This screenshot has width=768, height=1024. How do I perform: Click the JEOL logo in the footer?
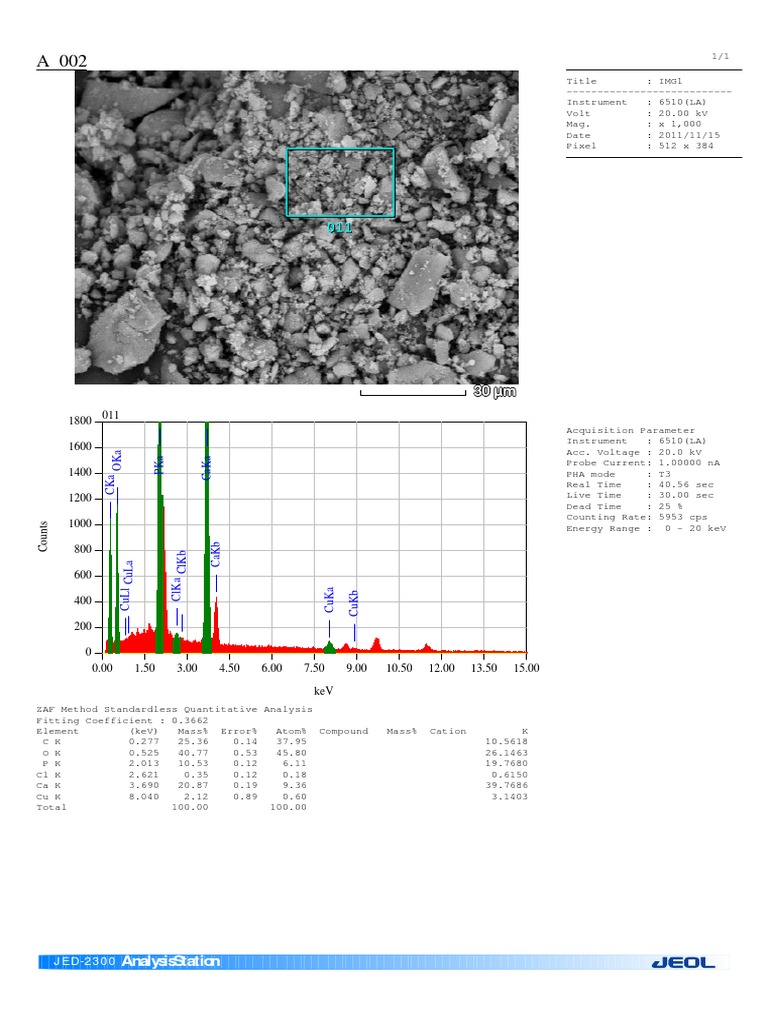coord(683,962)
